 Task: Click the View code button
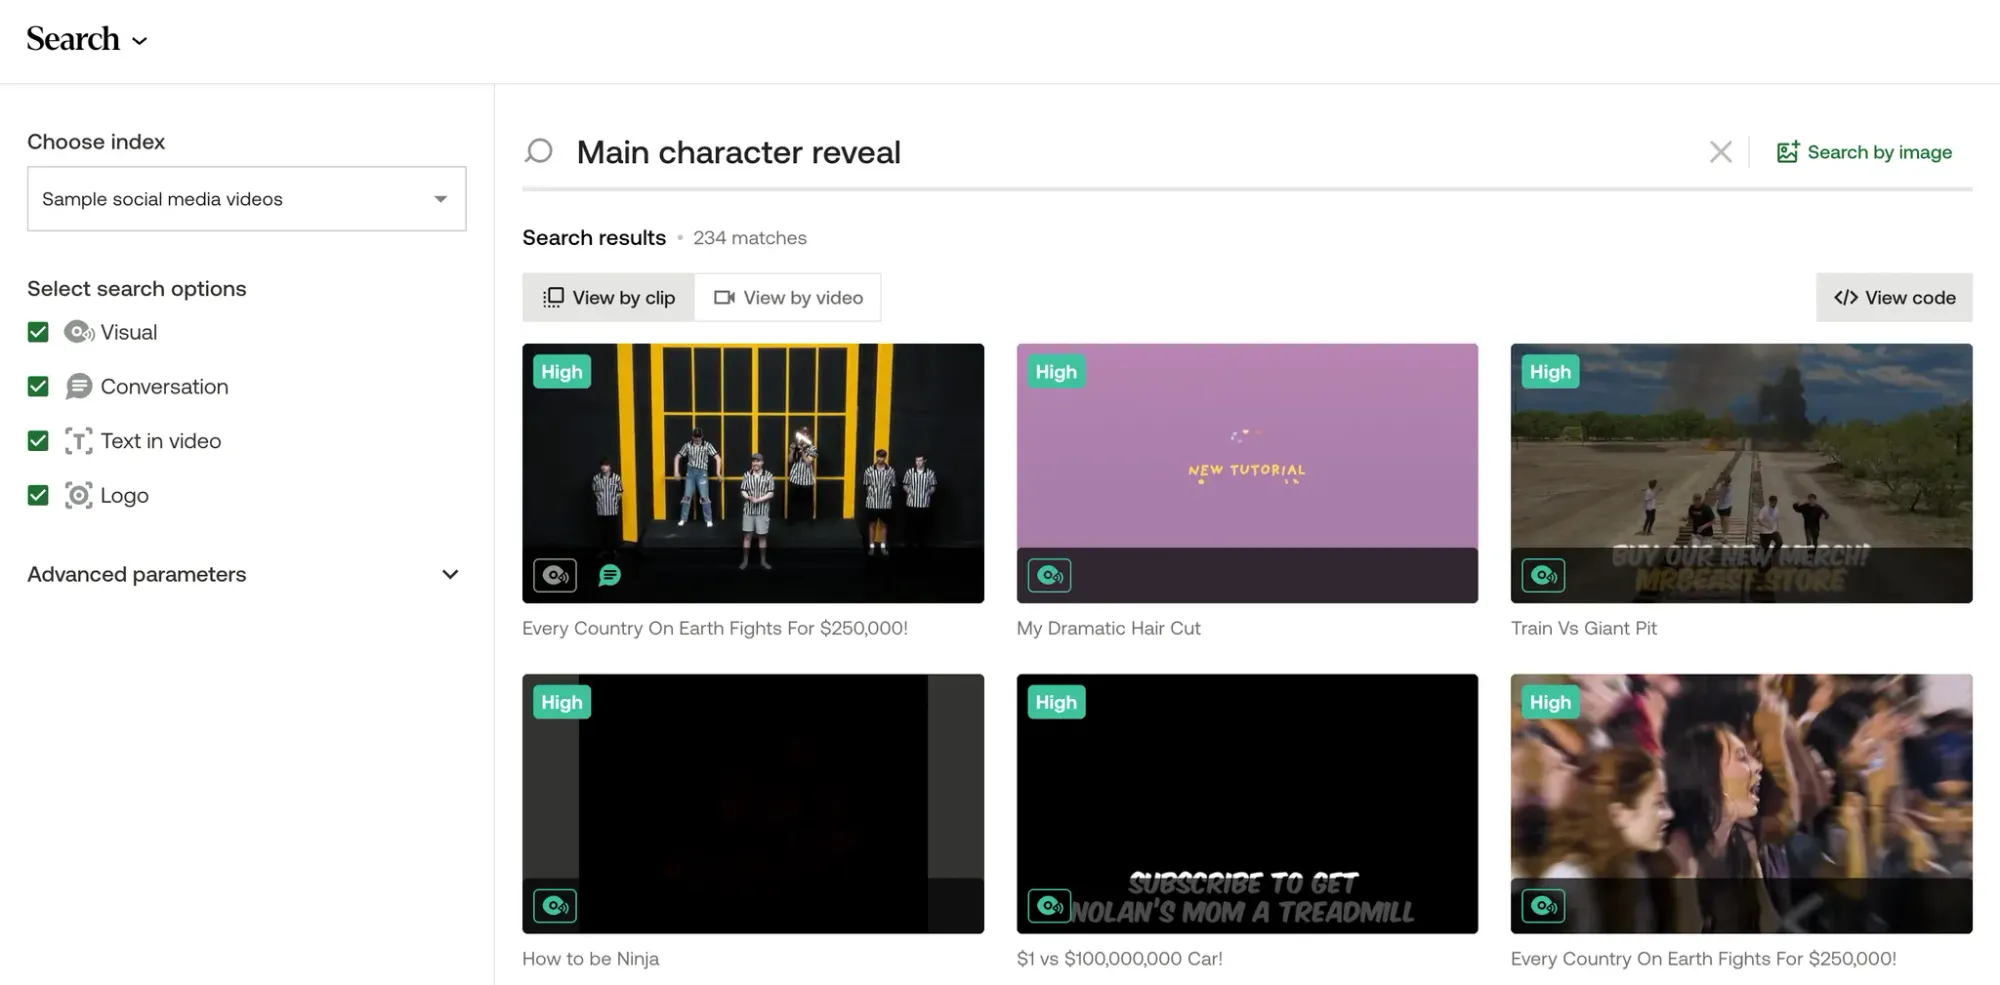click(x=1894, y=297)
